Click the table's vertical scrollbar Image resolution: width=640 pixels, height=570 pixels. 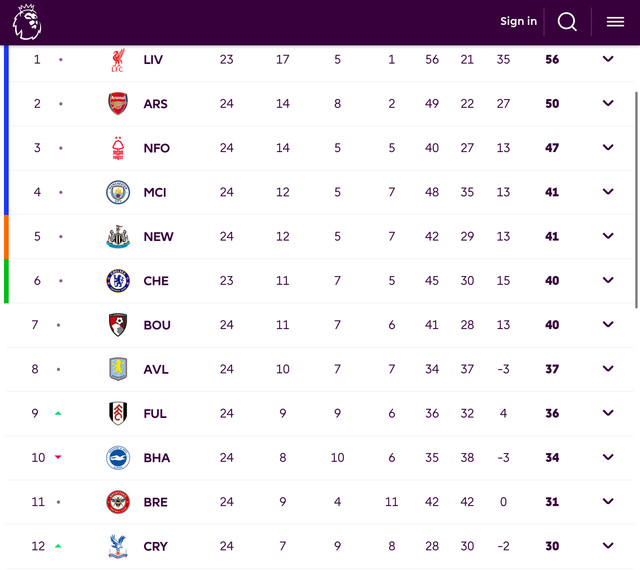point(636,200)
